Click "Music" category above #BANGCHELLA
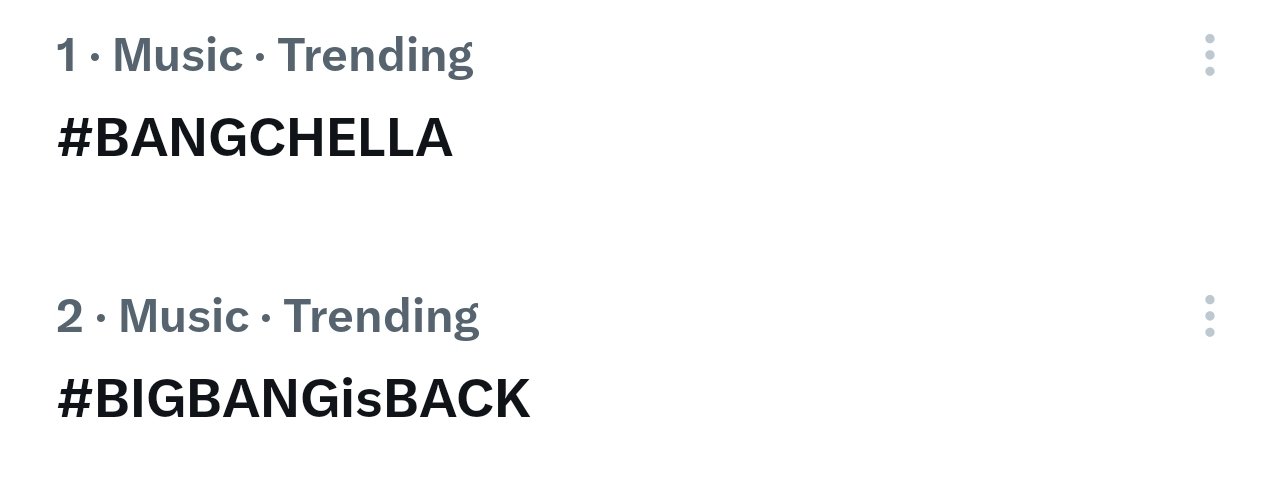Image resolution: width=1280 pixels, height=503 pixels. 178,55
